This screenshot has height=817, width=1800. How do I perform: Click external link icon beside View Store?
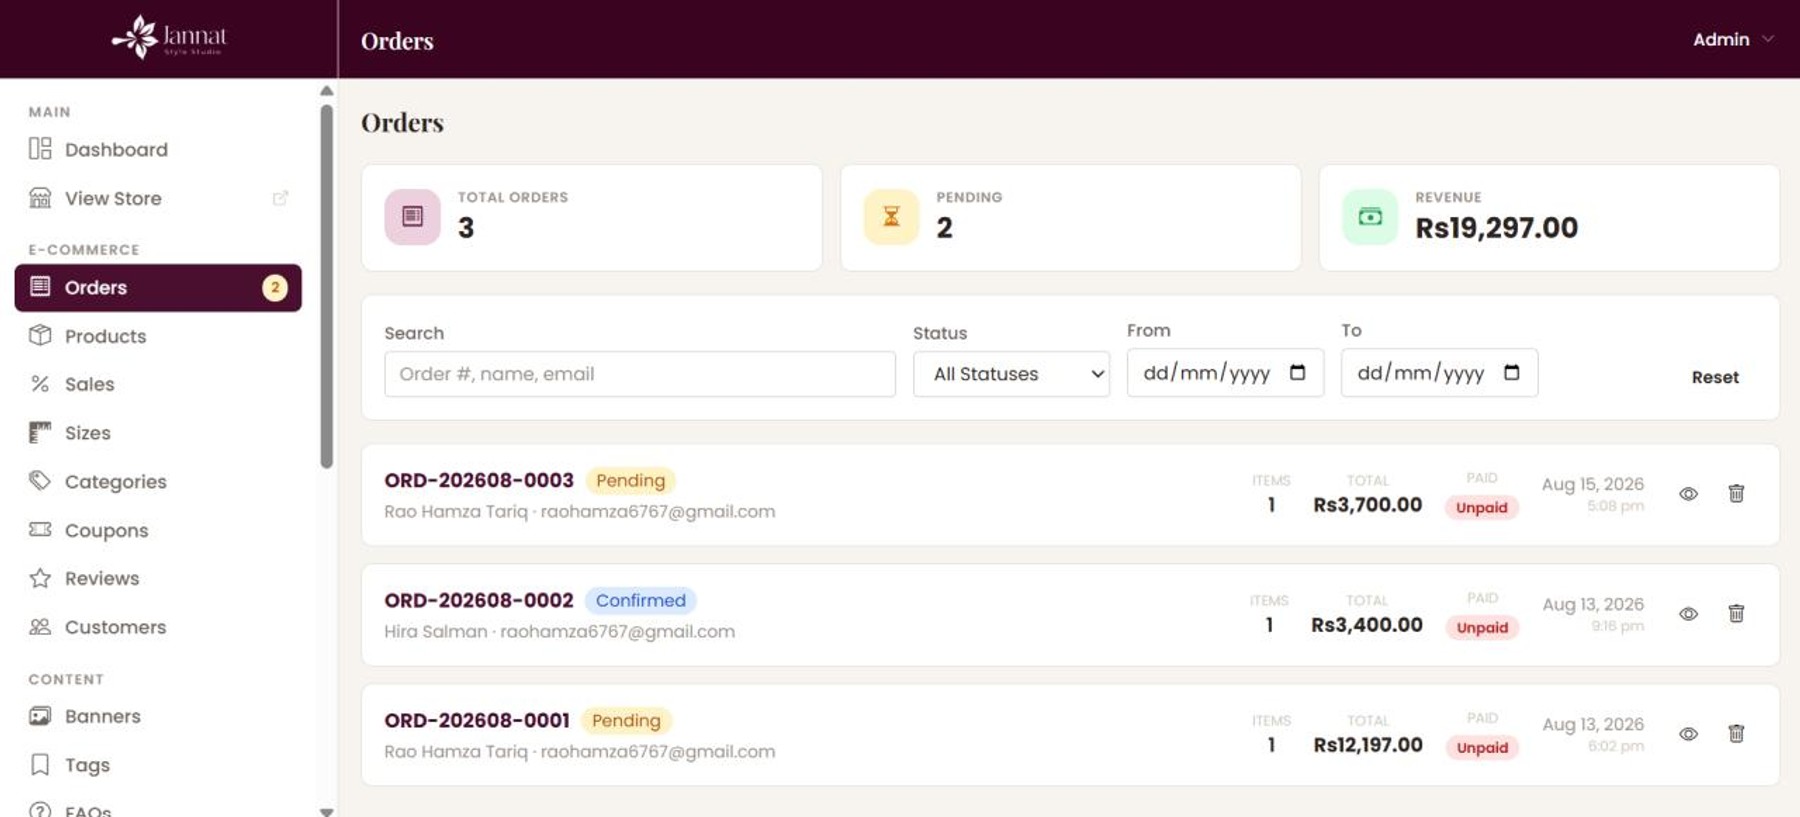click(x=280, y=198)
